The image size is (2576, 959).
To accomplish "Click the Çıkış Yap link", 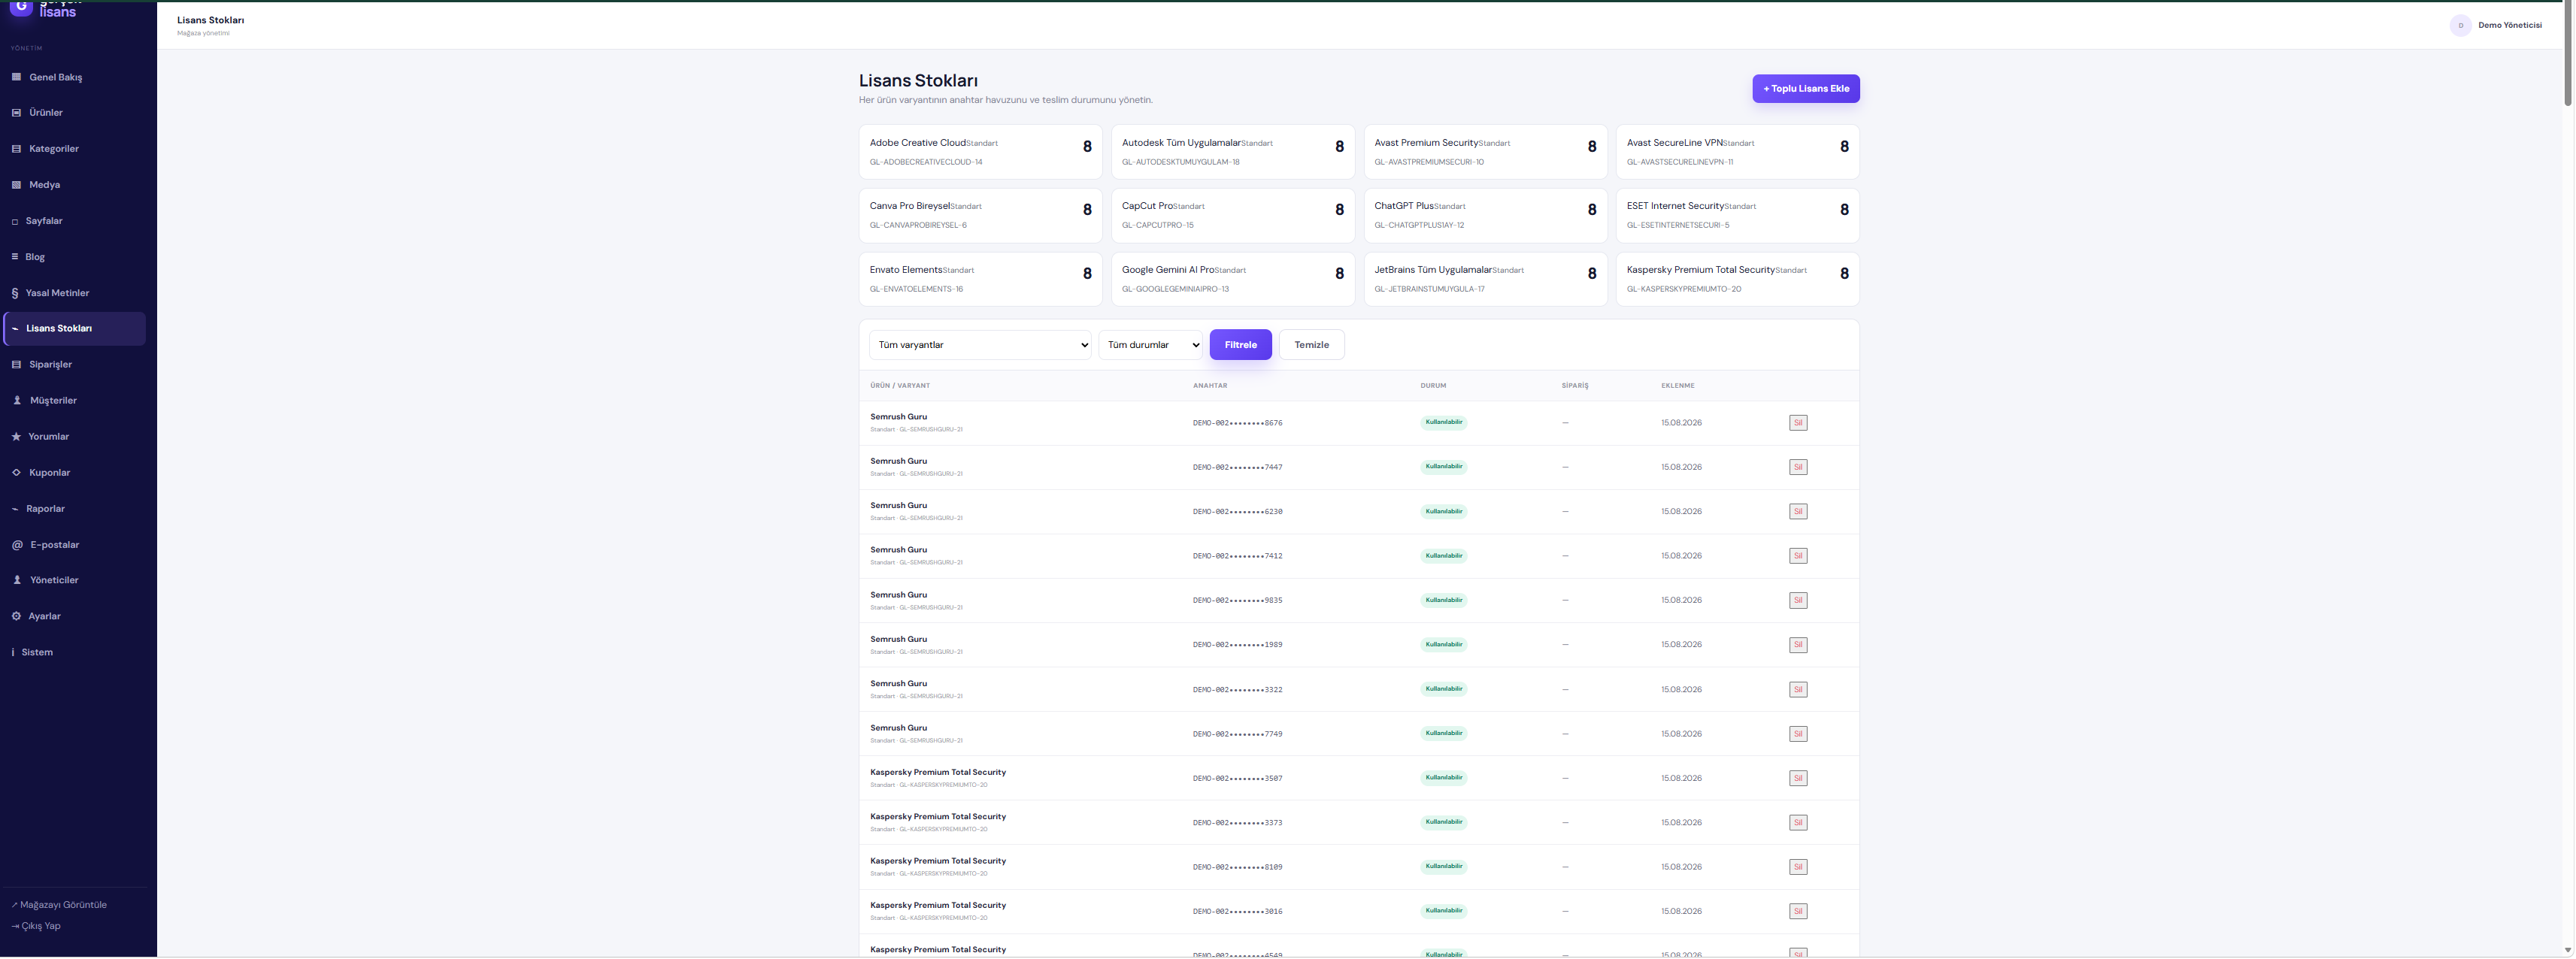I will 36,926.
